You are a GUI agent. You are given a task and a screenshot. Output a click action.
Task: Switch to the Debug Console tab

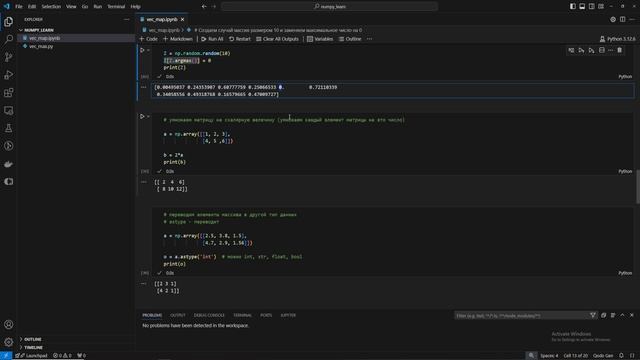(x=209, y=315)
